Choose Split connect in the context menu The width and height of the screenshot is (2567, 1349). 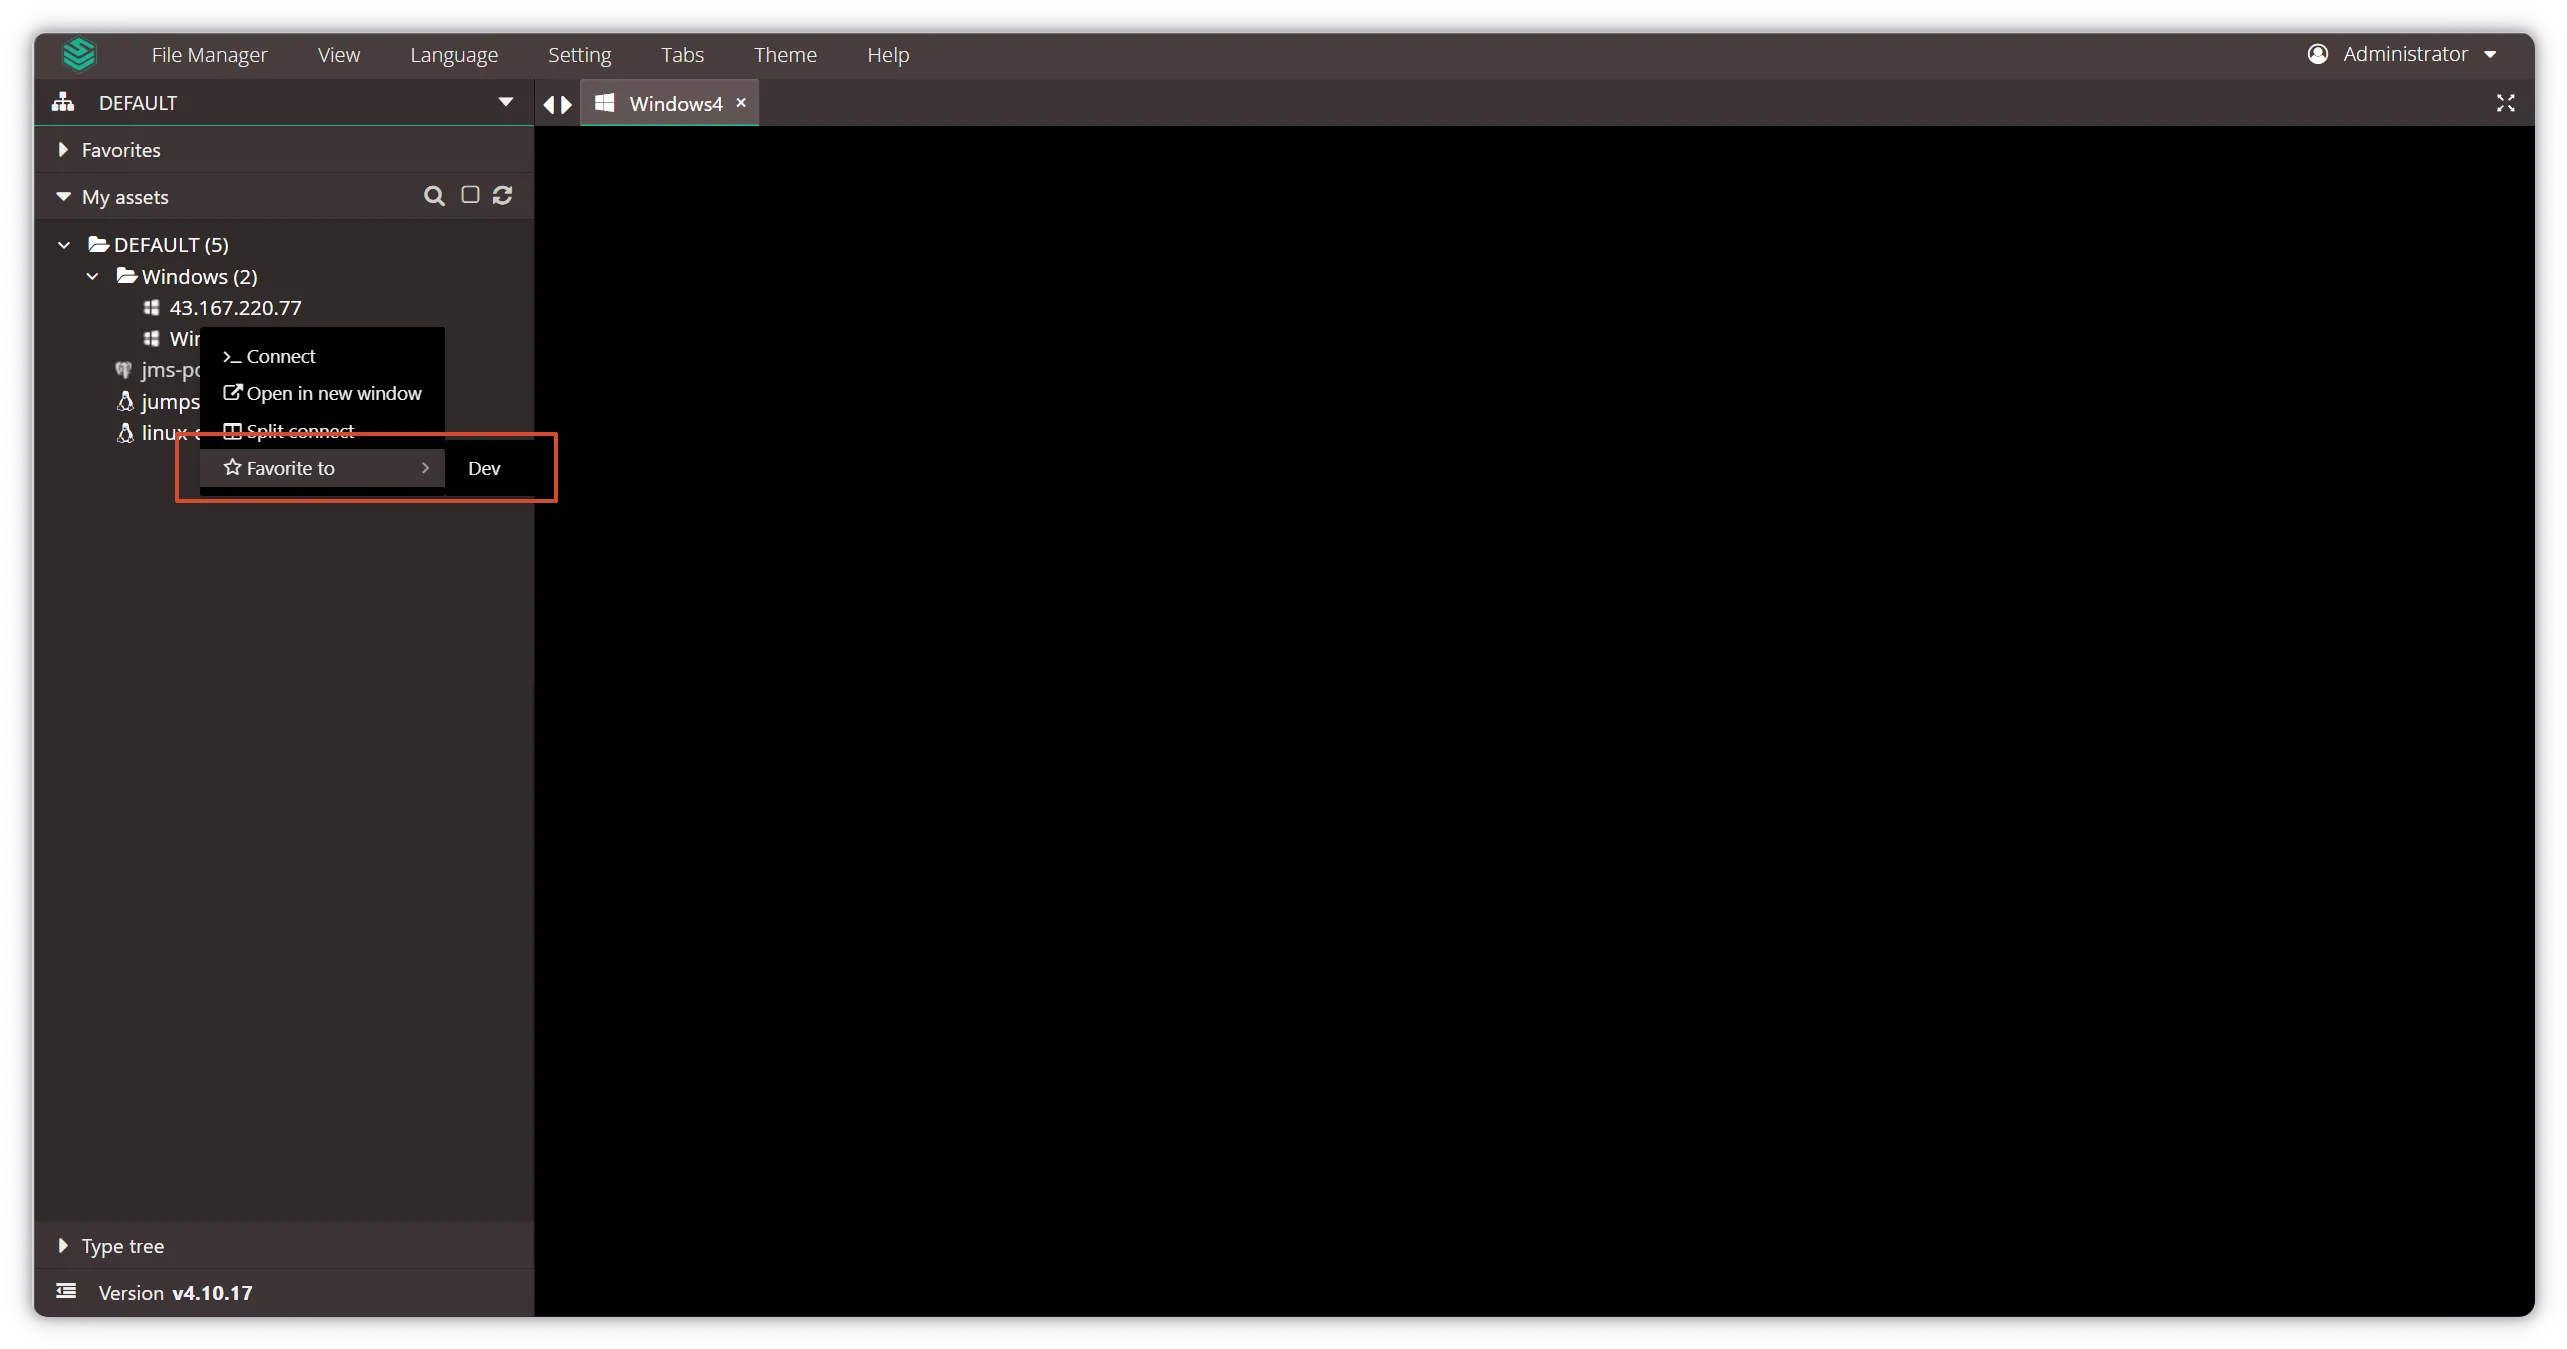pyautogui.click(x=322, y=431)
